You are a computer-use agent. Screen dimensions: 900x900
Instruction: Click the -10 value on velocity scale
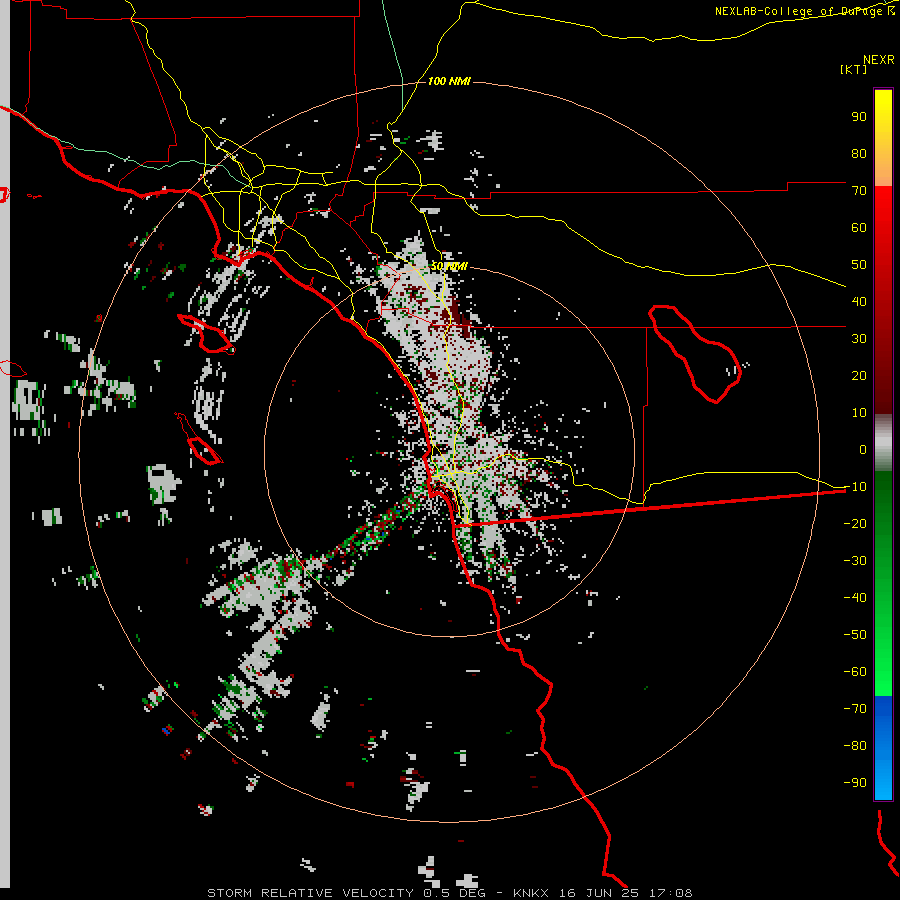(855, 487)
